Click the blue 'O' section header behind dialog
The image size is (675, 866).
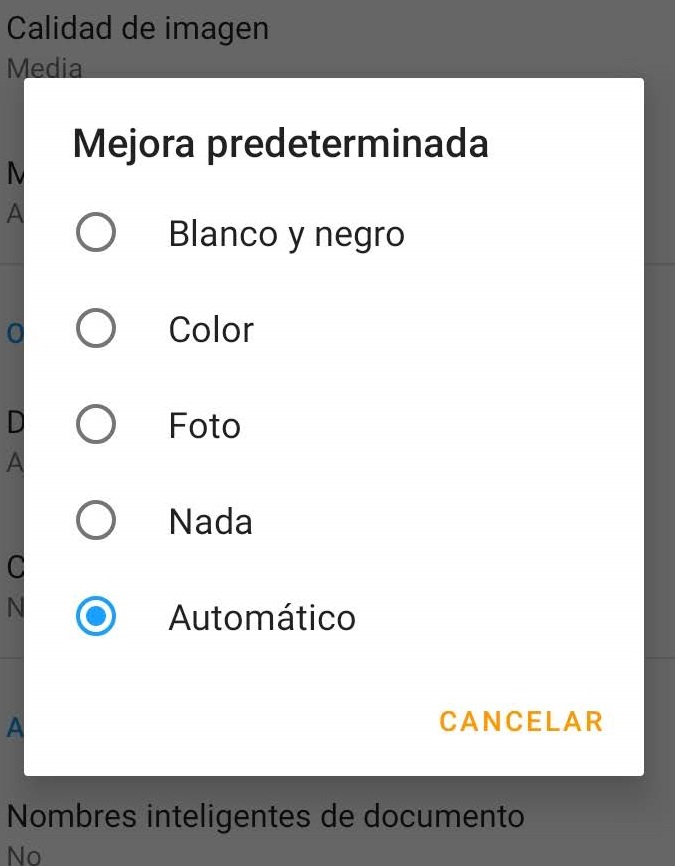(15, 333)
